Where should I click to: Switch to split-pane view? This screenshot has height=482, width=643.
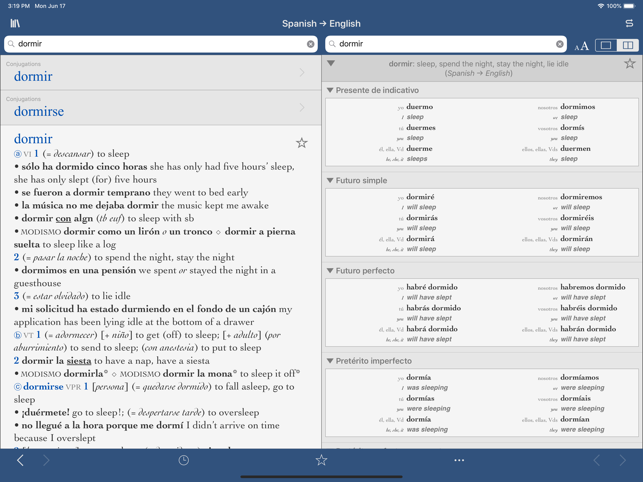[x=627, y=45]
